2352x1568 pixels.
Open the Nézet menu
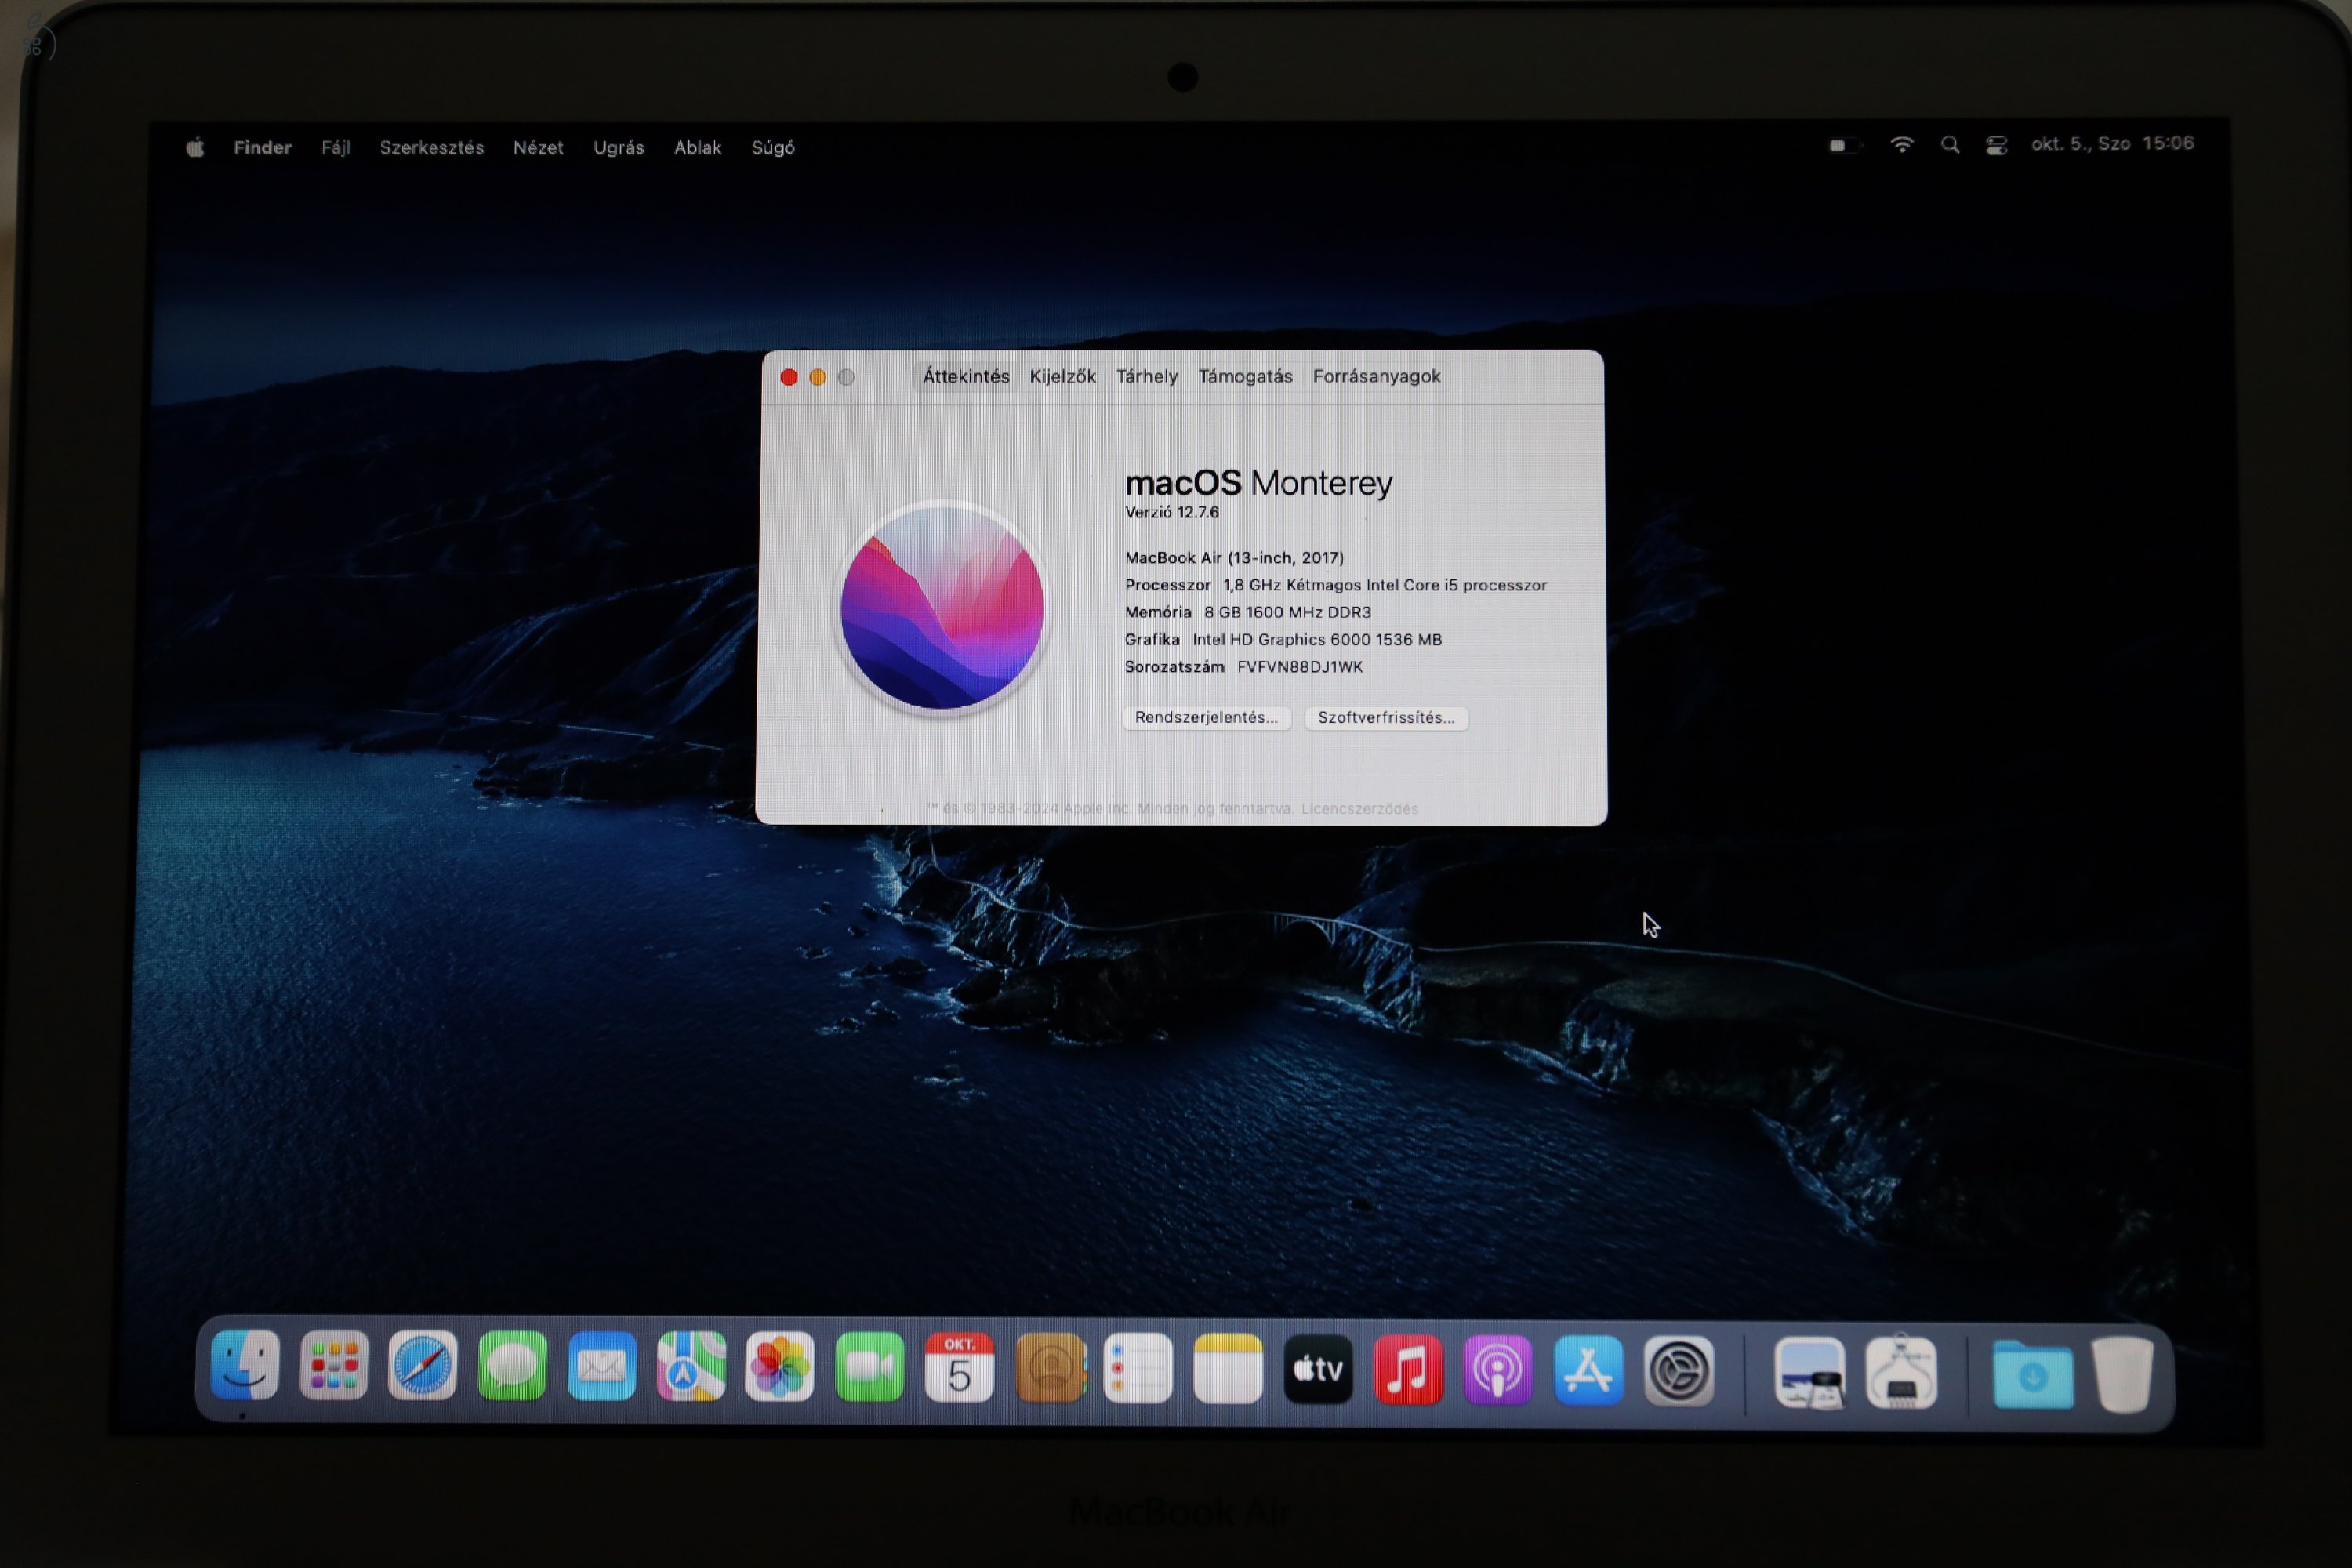[538, 147]
